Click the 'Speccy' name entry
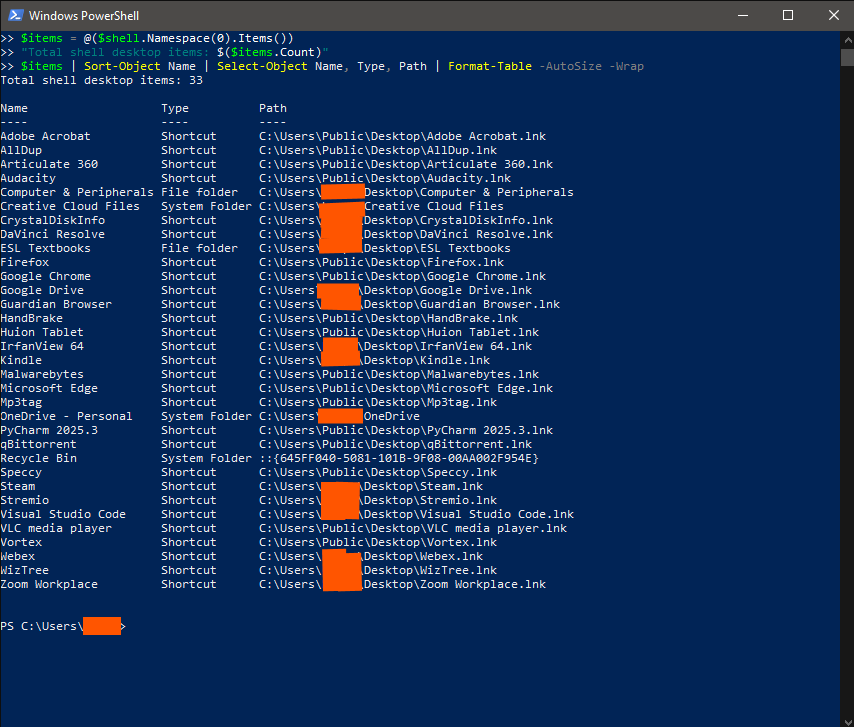 point(21,473)
